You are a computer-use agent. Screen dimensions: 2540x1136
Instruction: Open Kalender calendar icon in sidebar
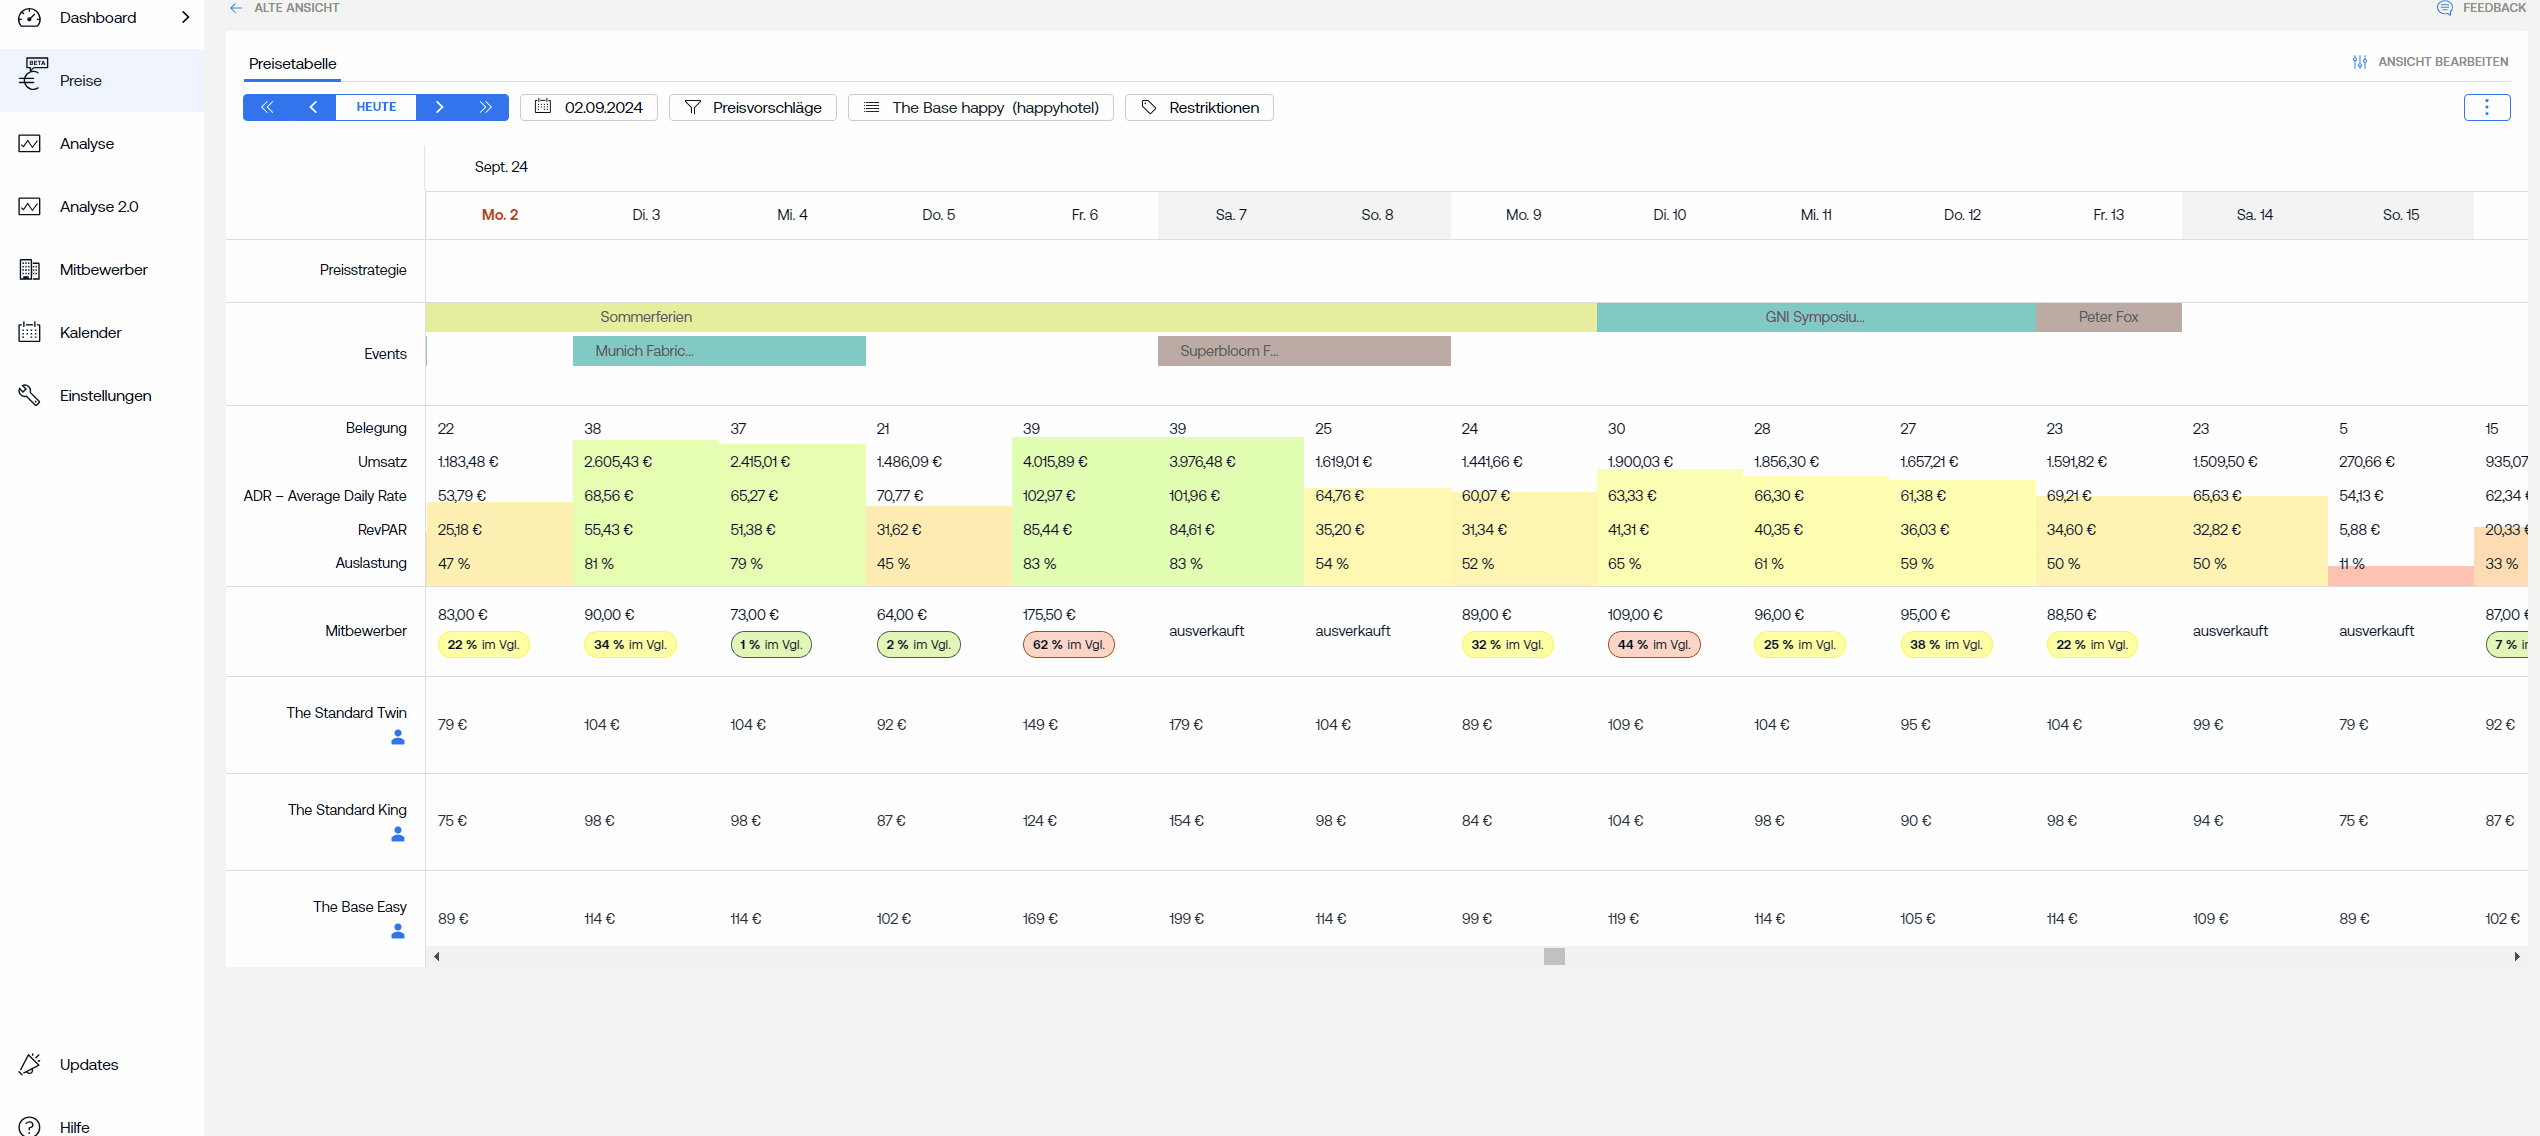(30, 332)
